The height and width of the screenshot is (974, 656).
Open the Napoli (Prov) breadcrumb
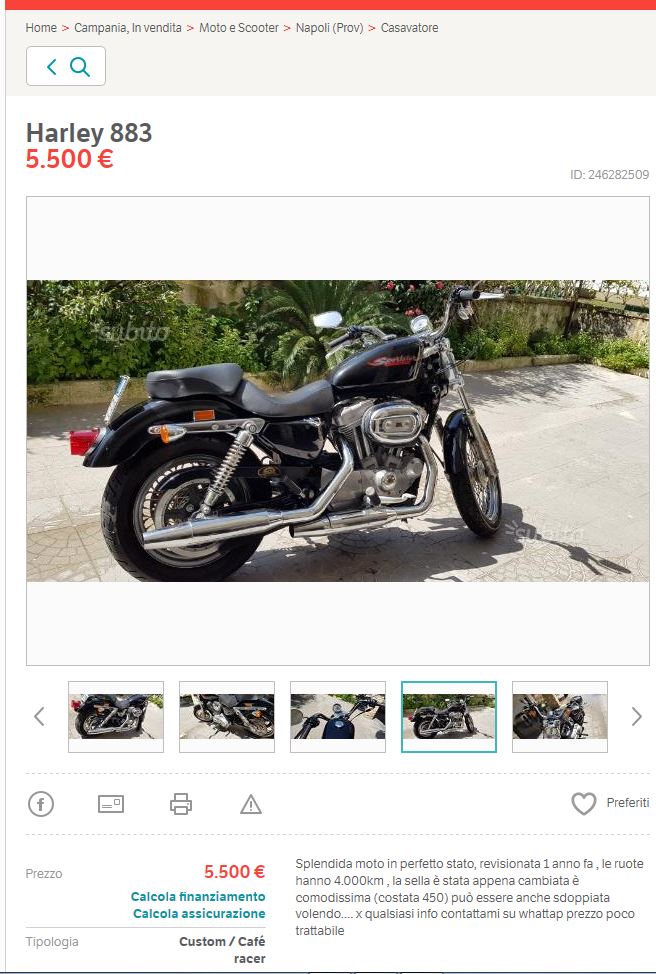tap(329, 28)
